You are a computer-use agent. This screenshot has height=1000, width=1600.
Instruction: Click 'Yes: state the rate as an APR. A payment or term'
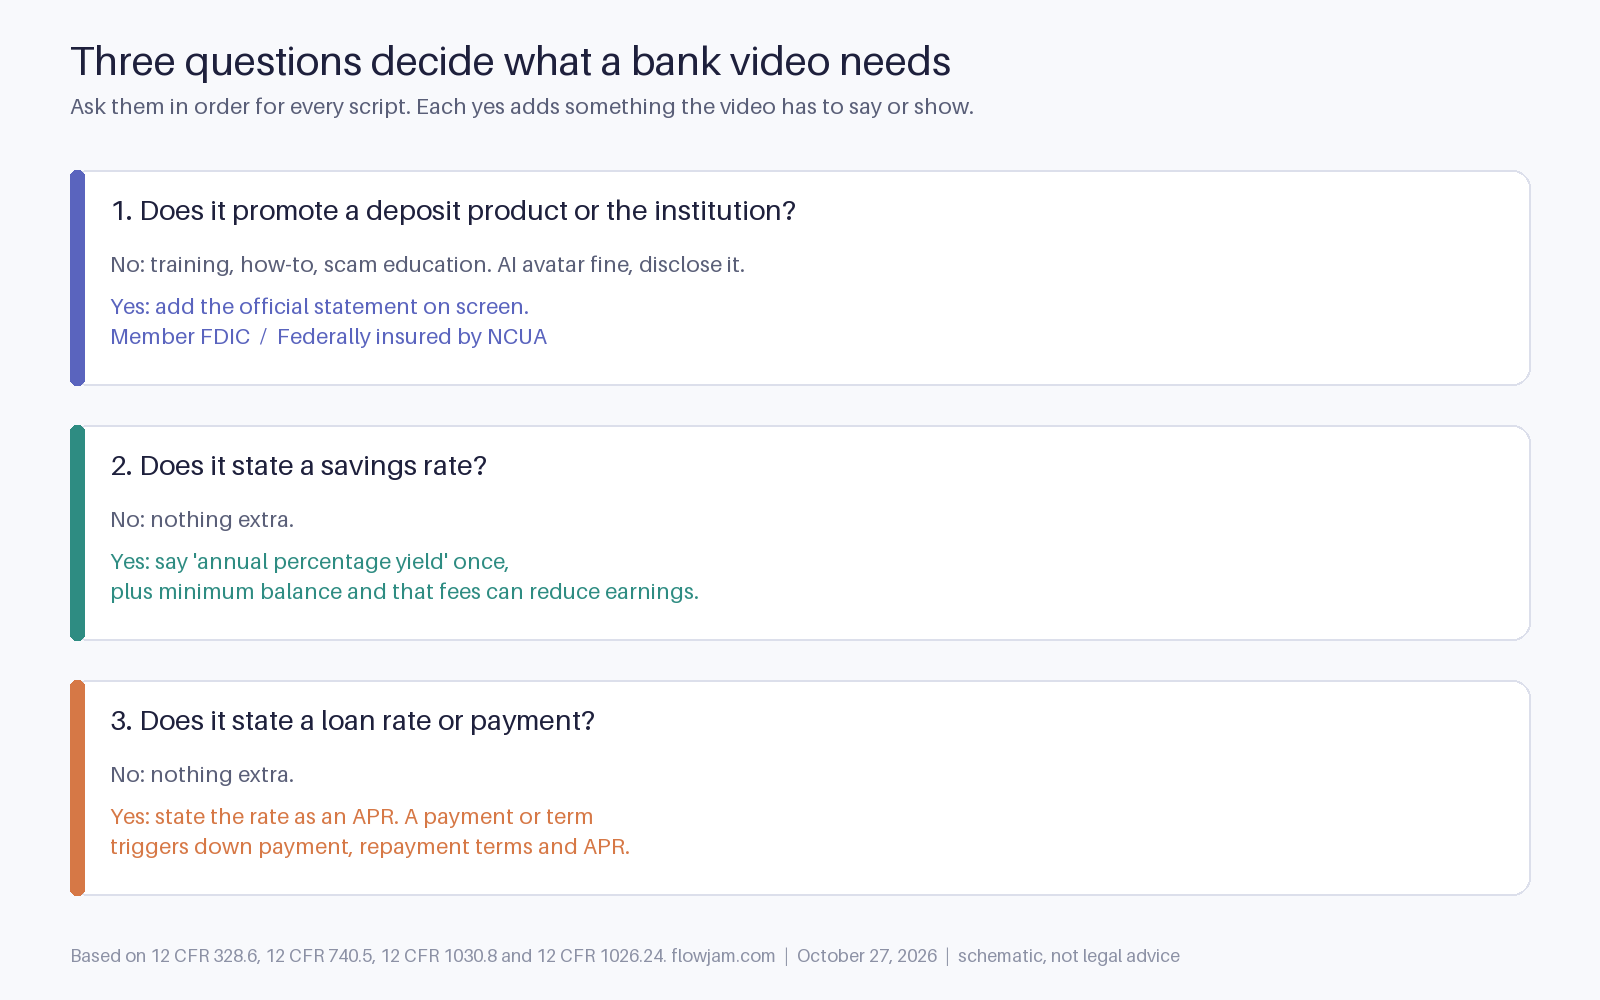pos(352,817)
